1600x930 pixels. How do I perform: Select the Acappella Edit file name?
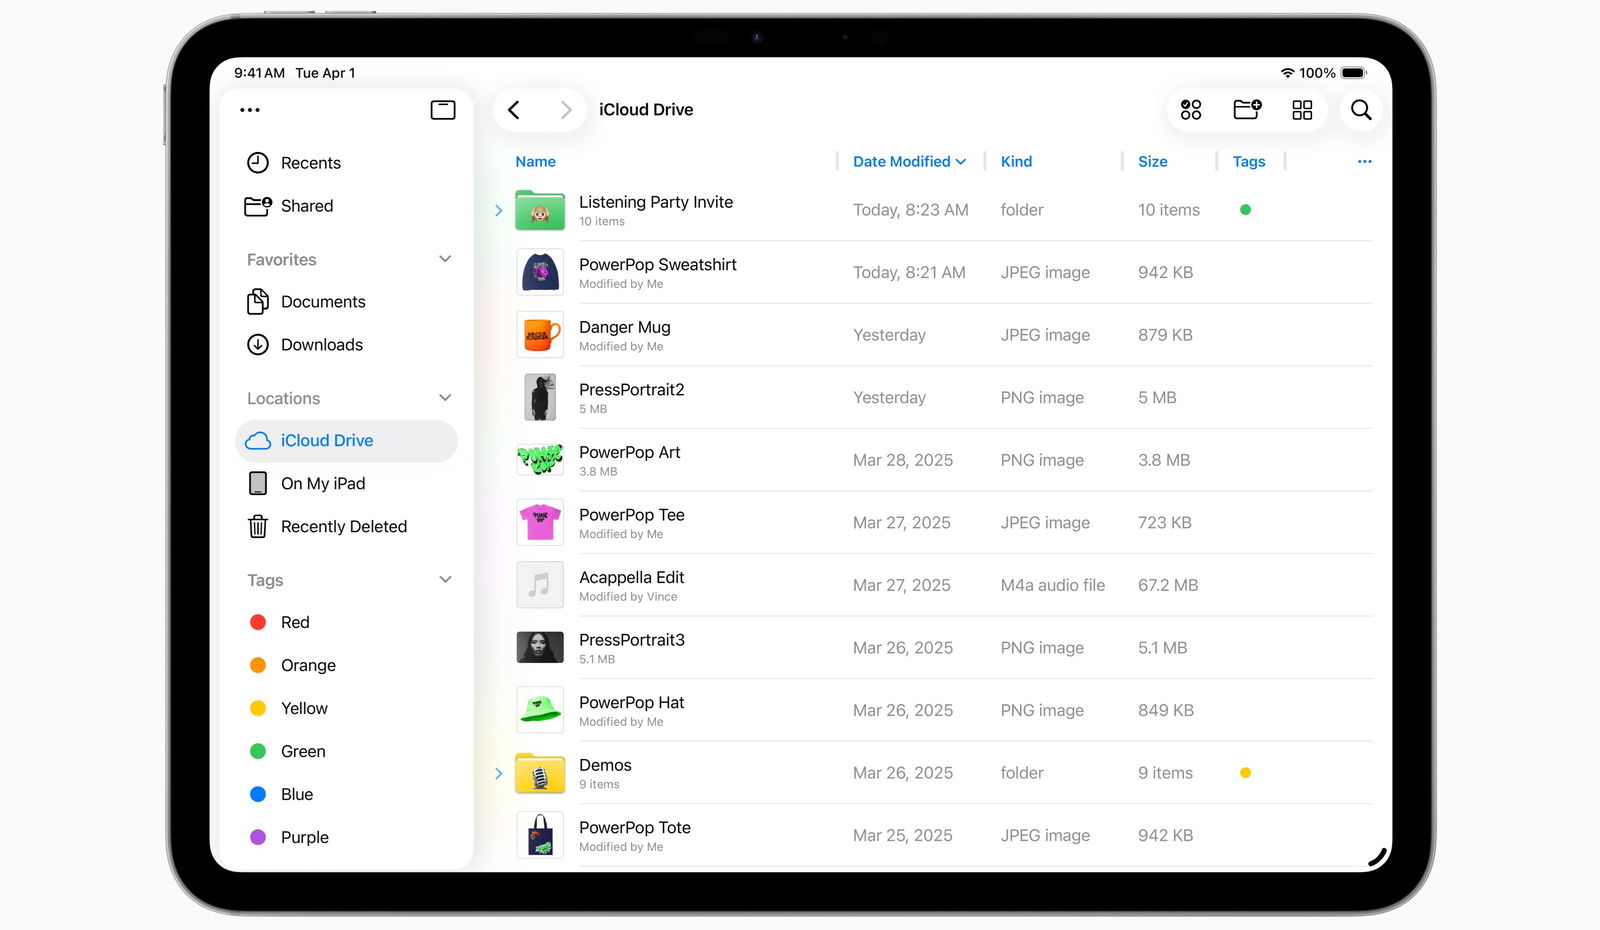click(632, 578)
